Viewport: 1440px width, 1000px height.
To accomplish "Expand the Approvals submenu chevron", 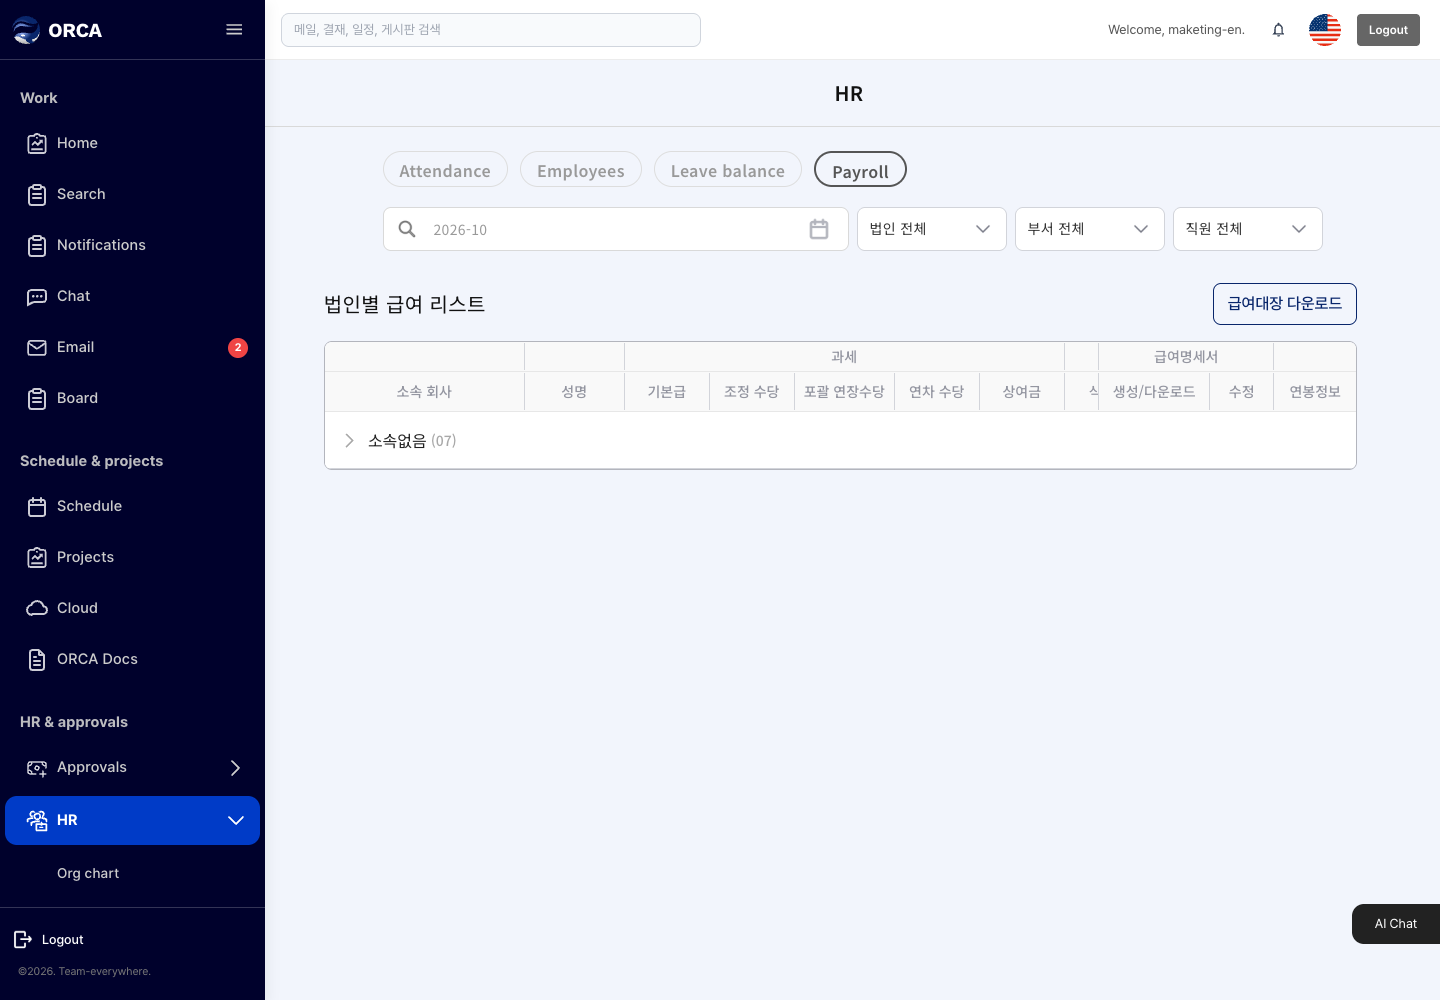I will click(x=235, y=768).
